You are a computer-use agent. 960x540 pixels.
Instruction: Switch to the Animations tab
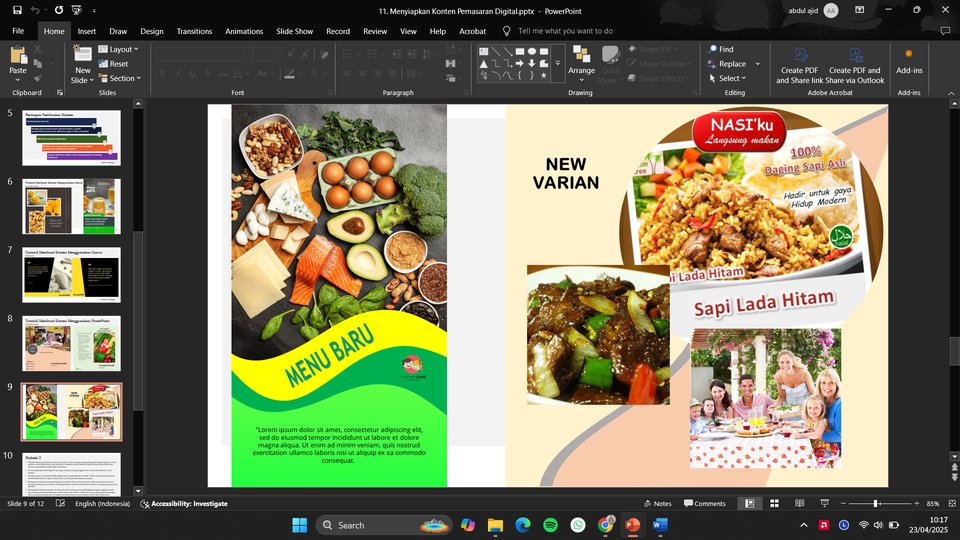click(x=244, y=31)
